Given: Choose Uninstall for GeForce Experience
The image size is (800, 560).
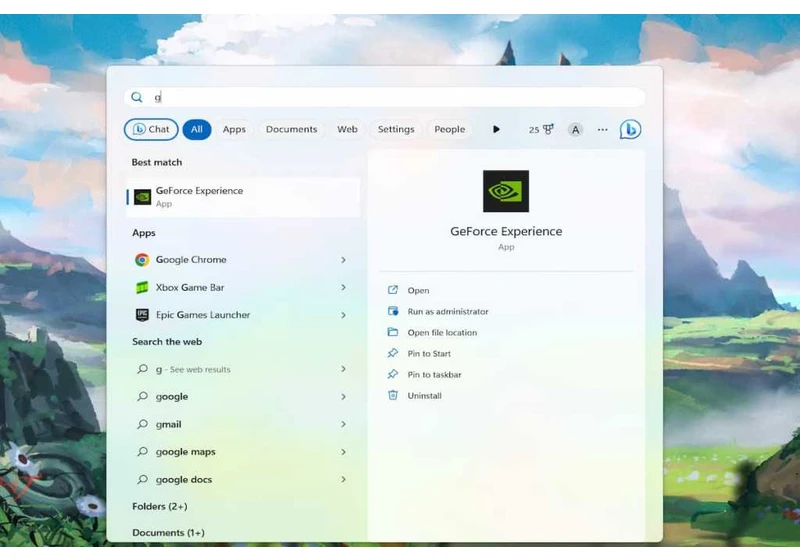Looking at the screenshot, I should click(x=424, y=396).
